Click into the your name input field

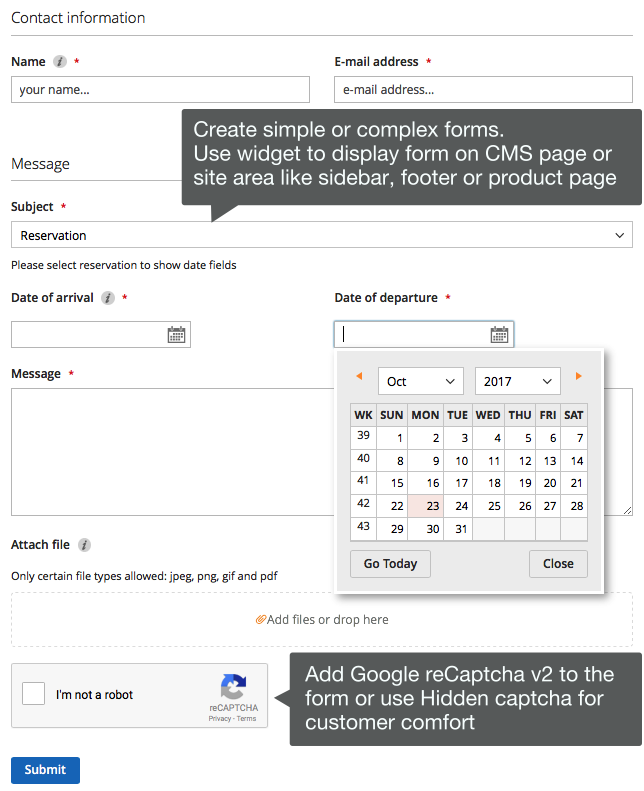[160, 90]
